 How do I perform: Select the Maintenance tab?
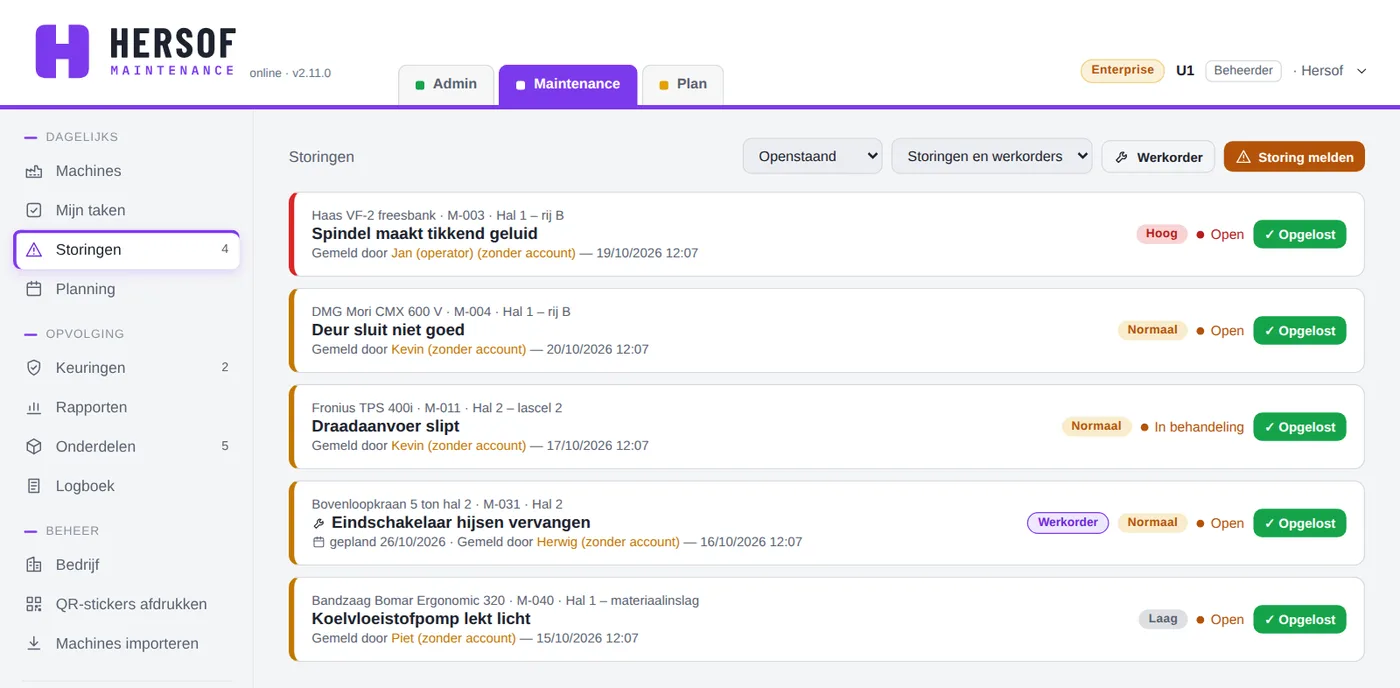[x=567, y=85]
